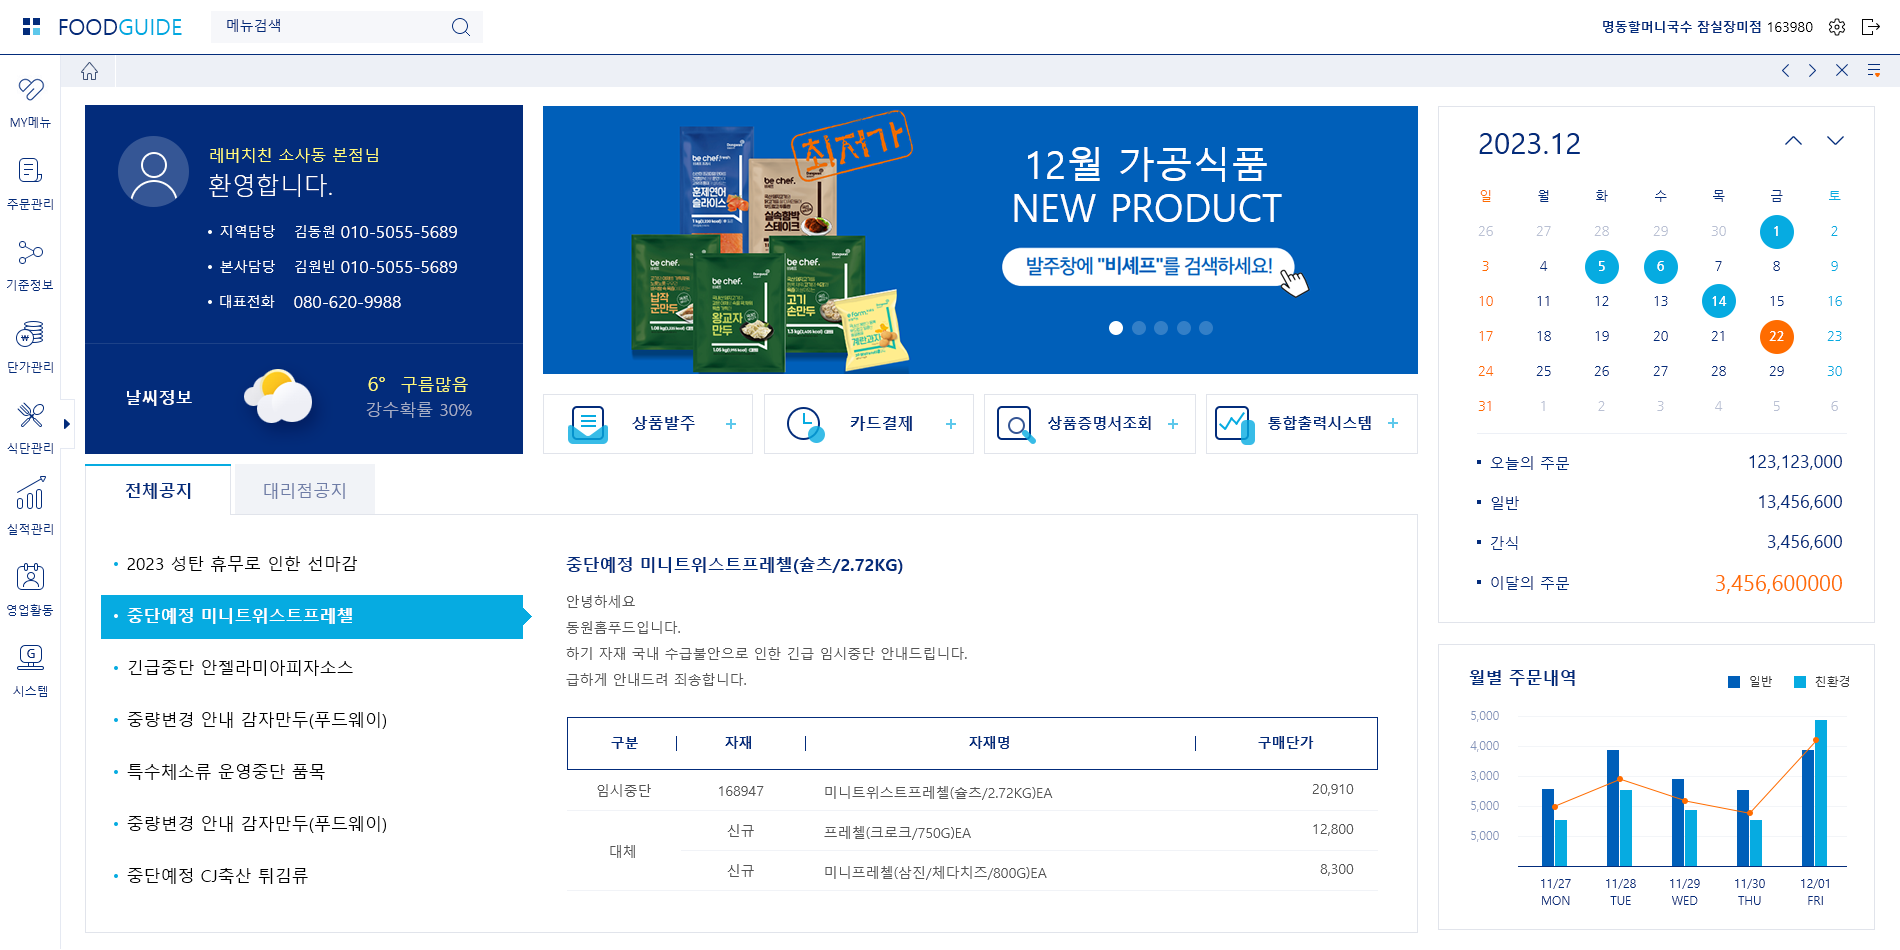Click the 구매단가 column header

tap(1285, 743)
